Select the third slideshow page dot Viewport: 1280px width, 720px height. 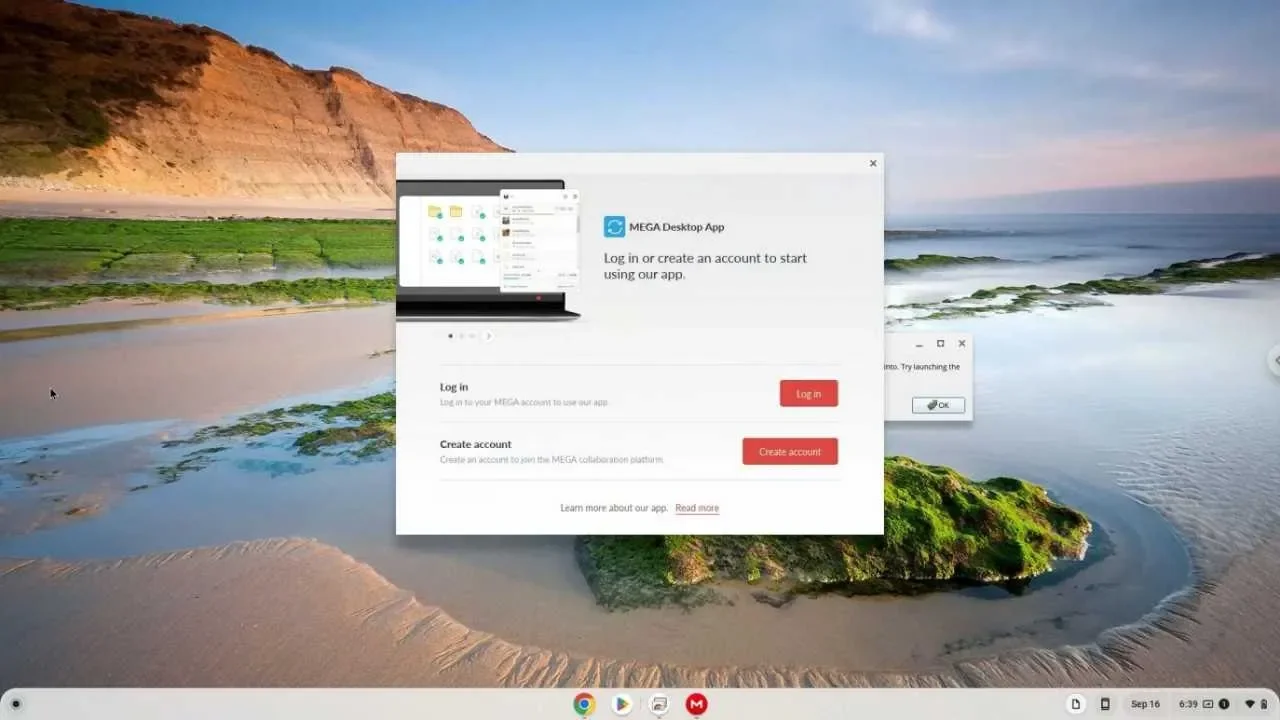point(472,336)
